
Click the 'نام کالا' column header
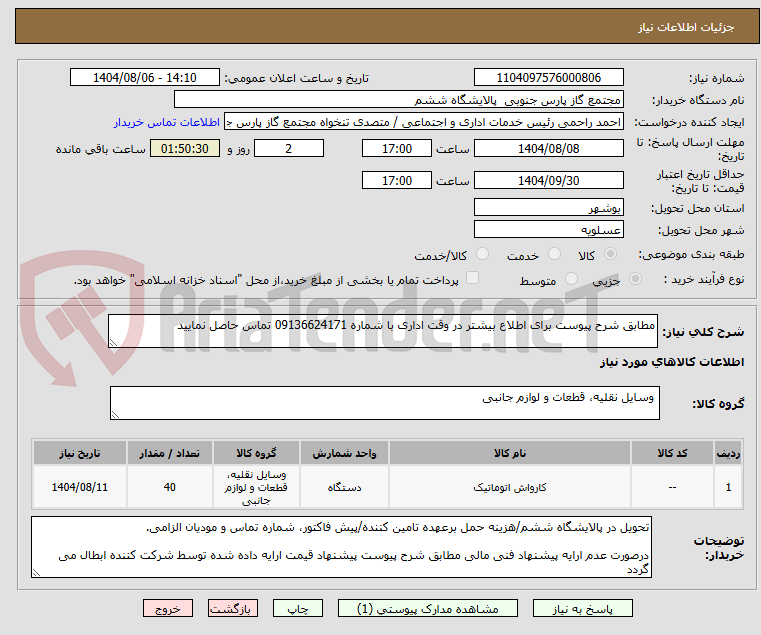(510, 453)
